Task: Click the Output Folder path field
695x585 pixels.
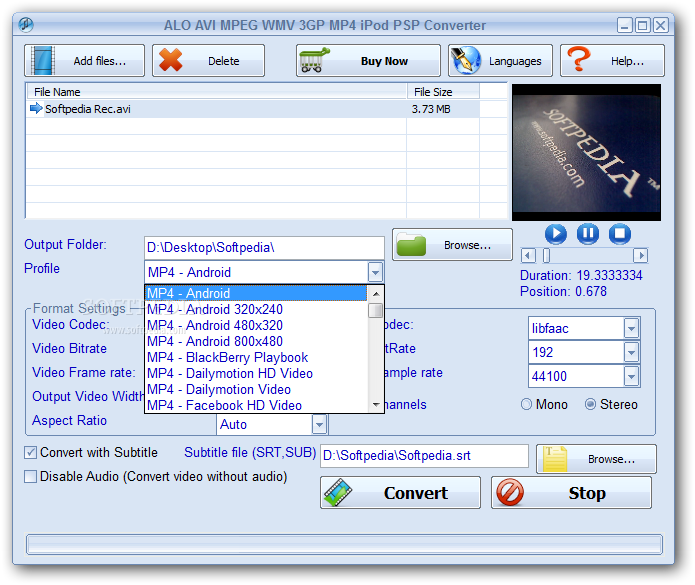Action: pyautogui.click(x=264, y=247)
